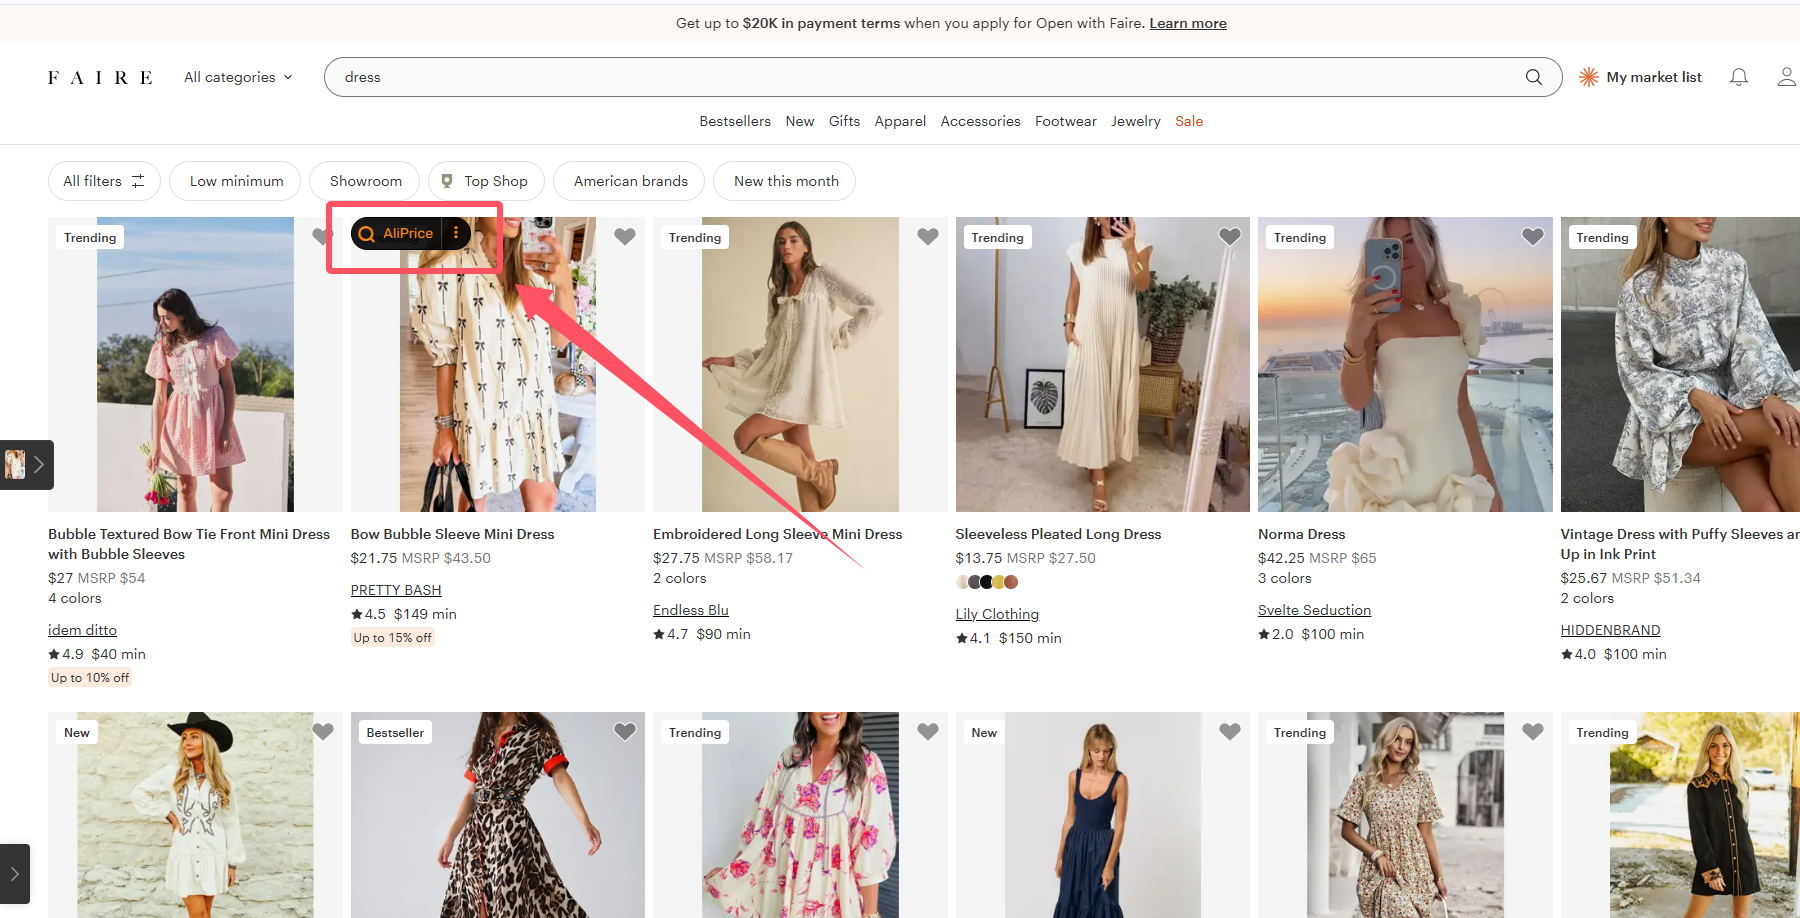This screenshot has width=1800, height=918.
Task: Favorite the Bestseller leopard dress
Action: [625, 732]
